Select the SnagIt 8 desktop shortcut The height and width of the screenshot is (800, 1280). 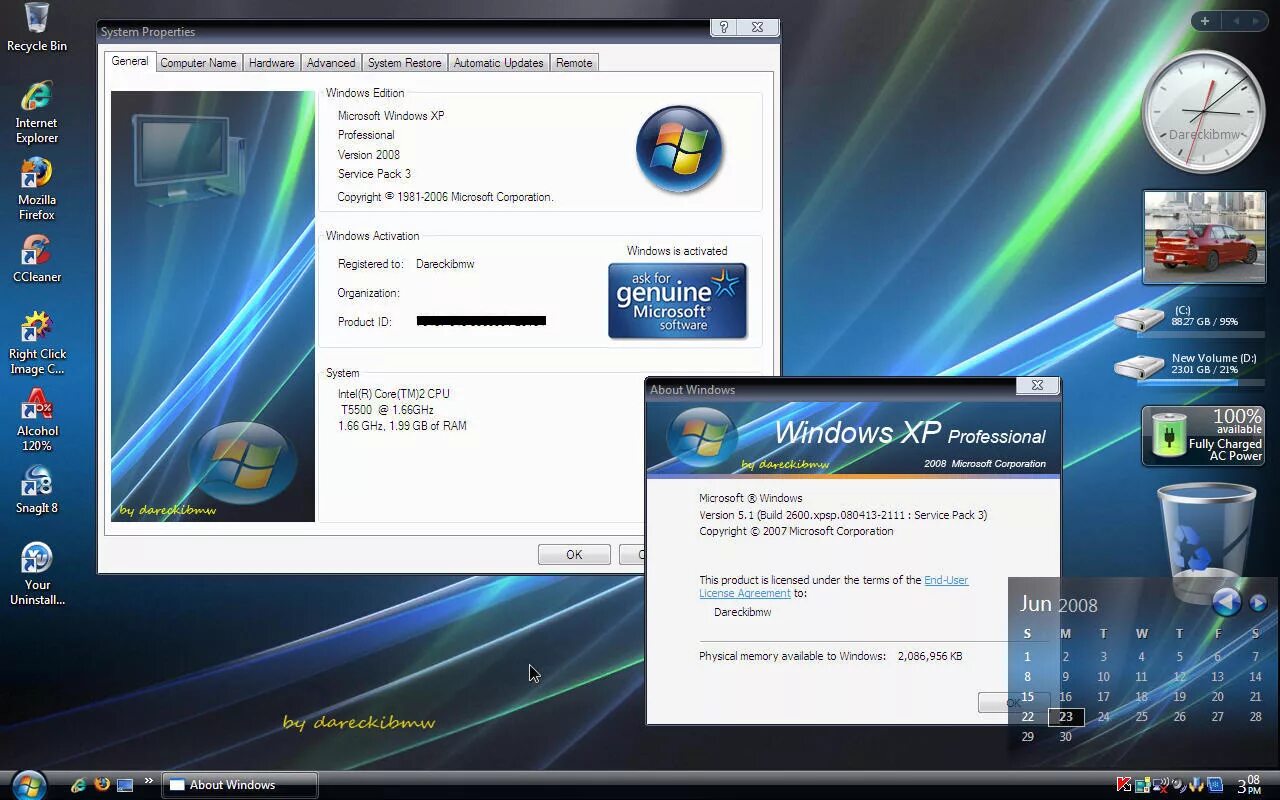37,489
